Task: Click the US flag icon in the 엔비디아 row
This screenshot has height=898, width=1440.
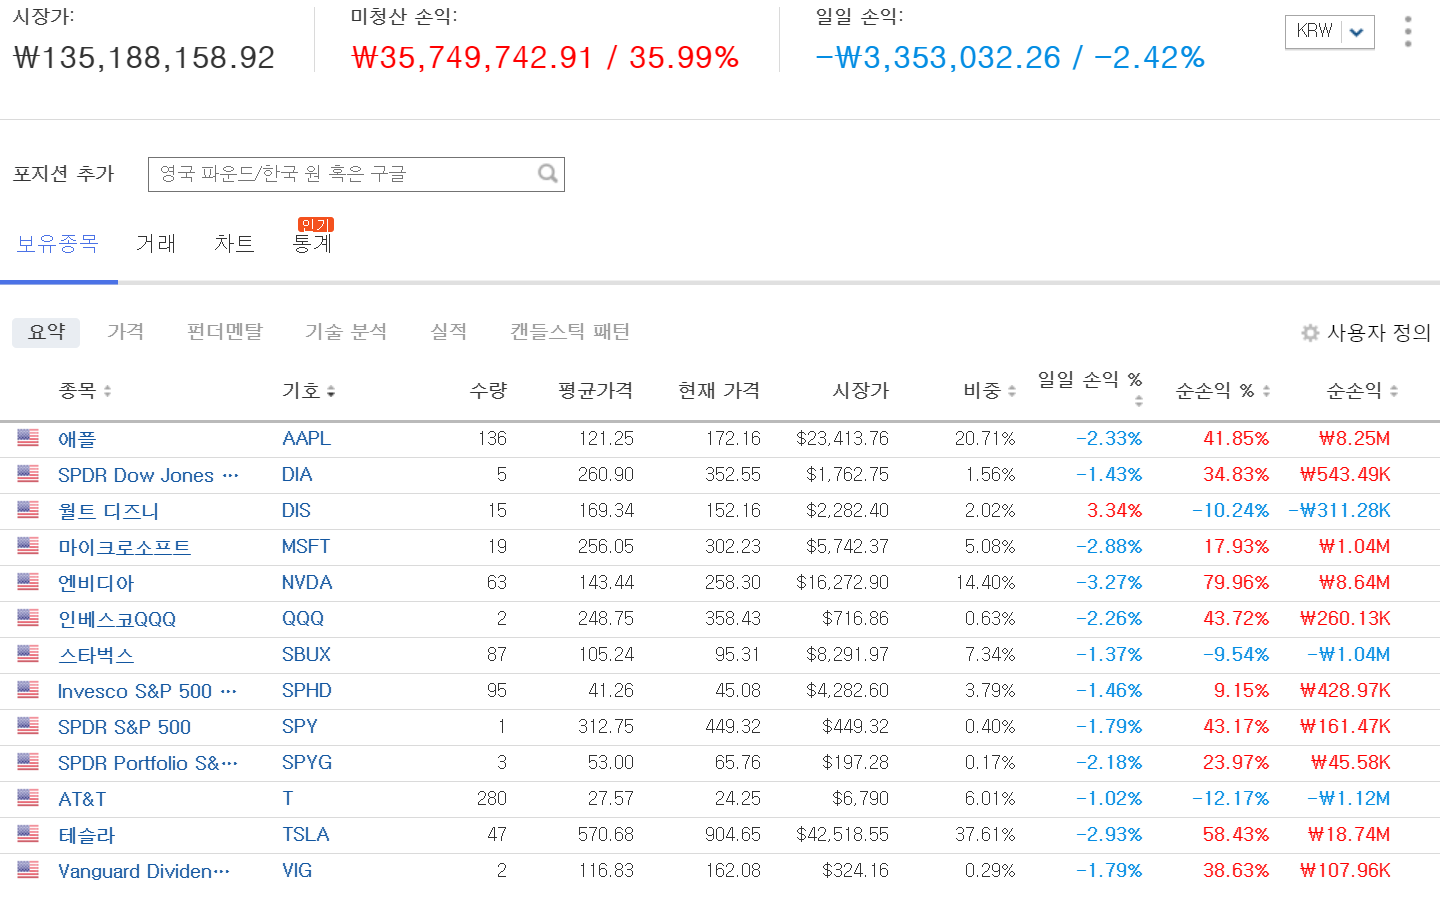Action: (28, 582)
